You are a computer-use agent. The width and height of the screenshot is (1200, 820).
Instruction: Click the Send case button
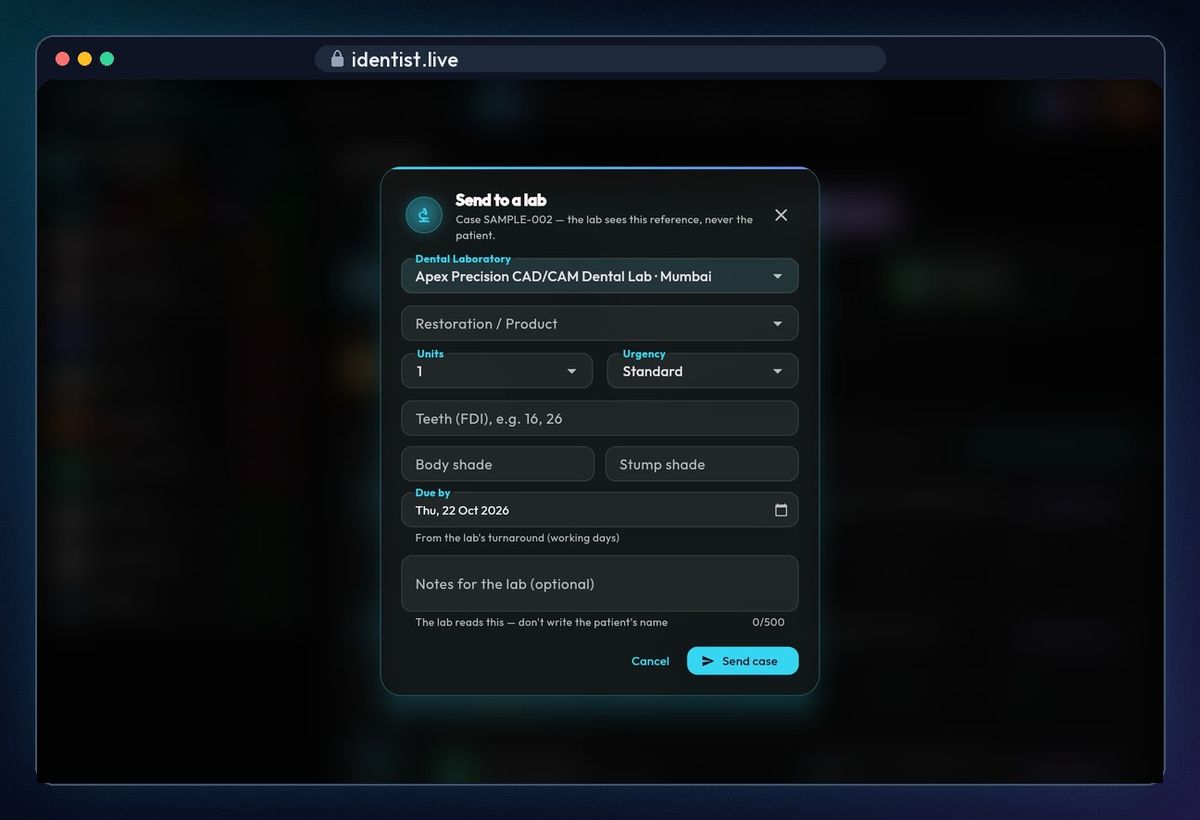pos(743,661)
